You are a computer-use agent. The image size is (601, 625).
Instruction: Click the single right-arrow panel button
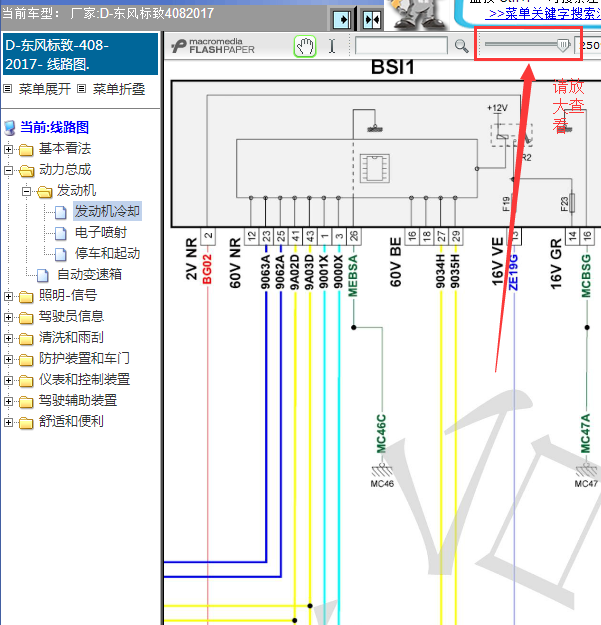click(x=342, y=20)
